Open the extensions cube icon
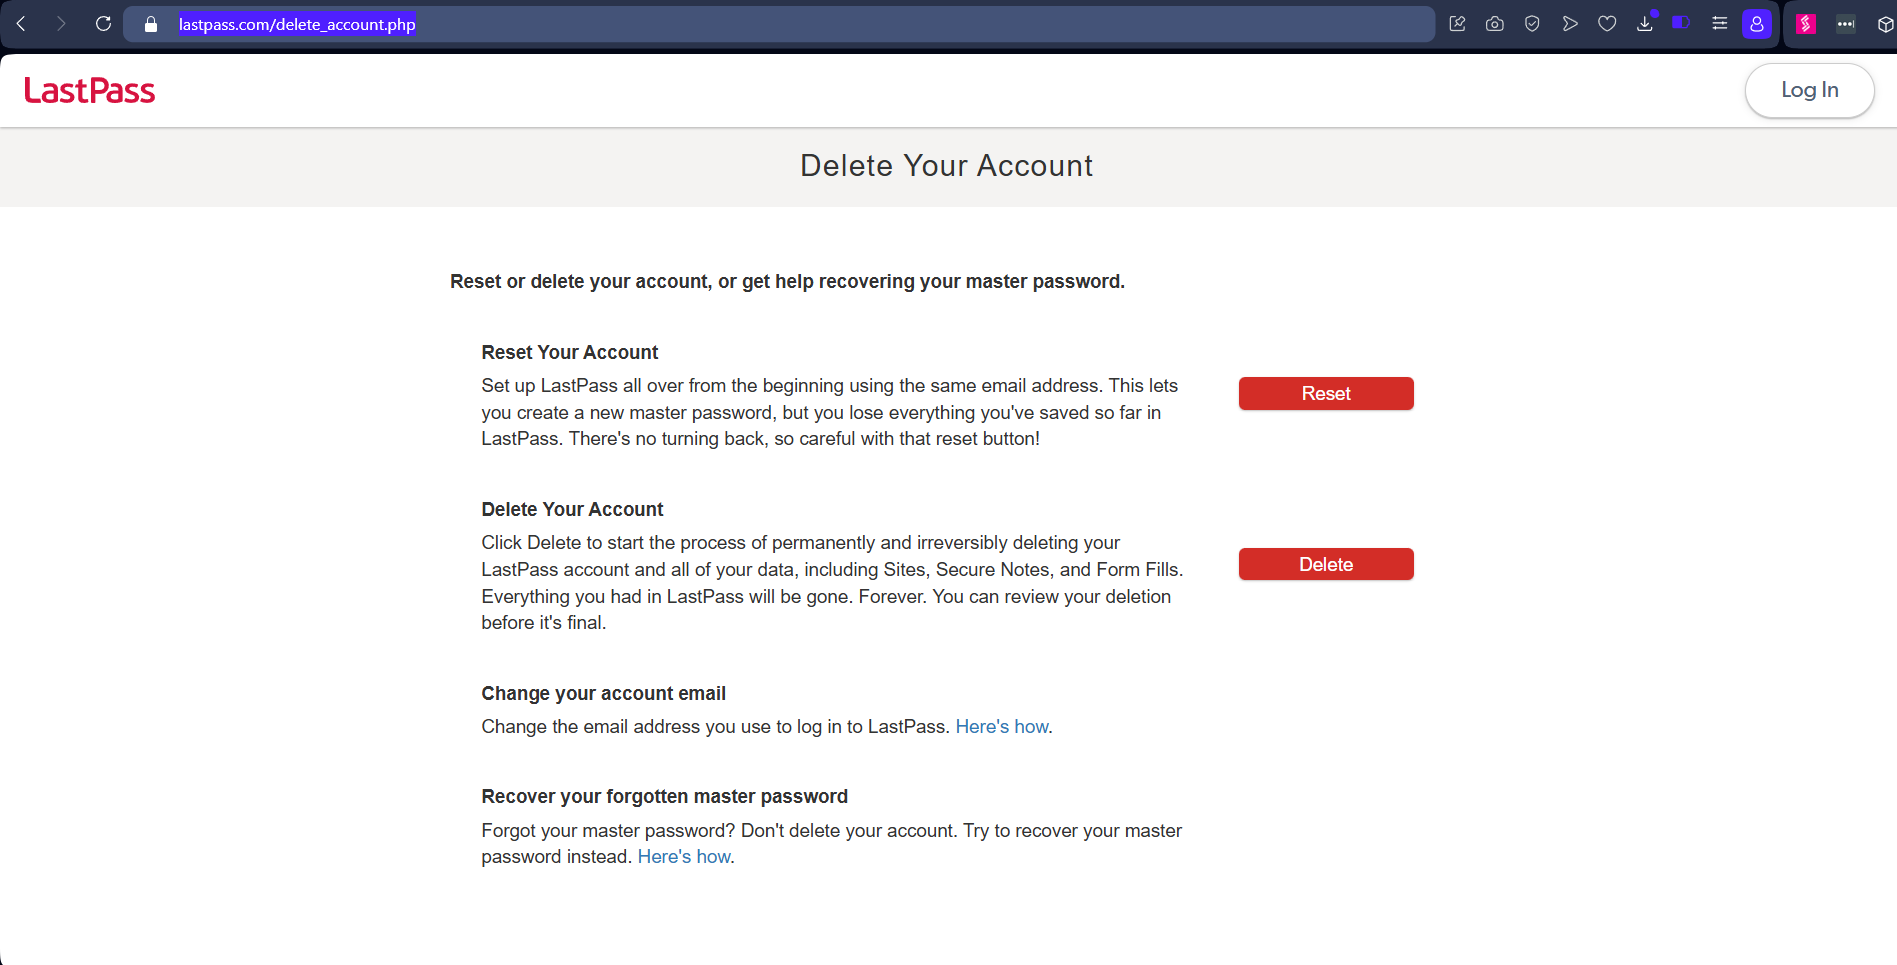1897x965 pixels. click(x=1885, y=24)
